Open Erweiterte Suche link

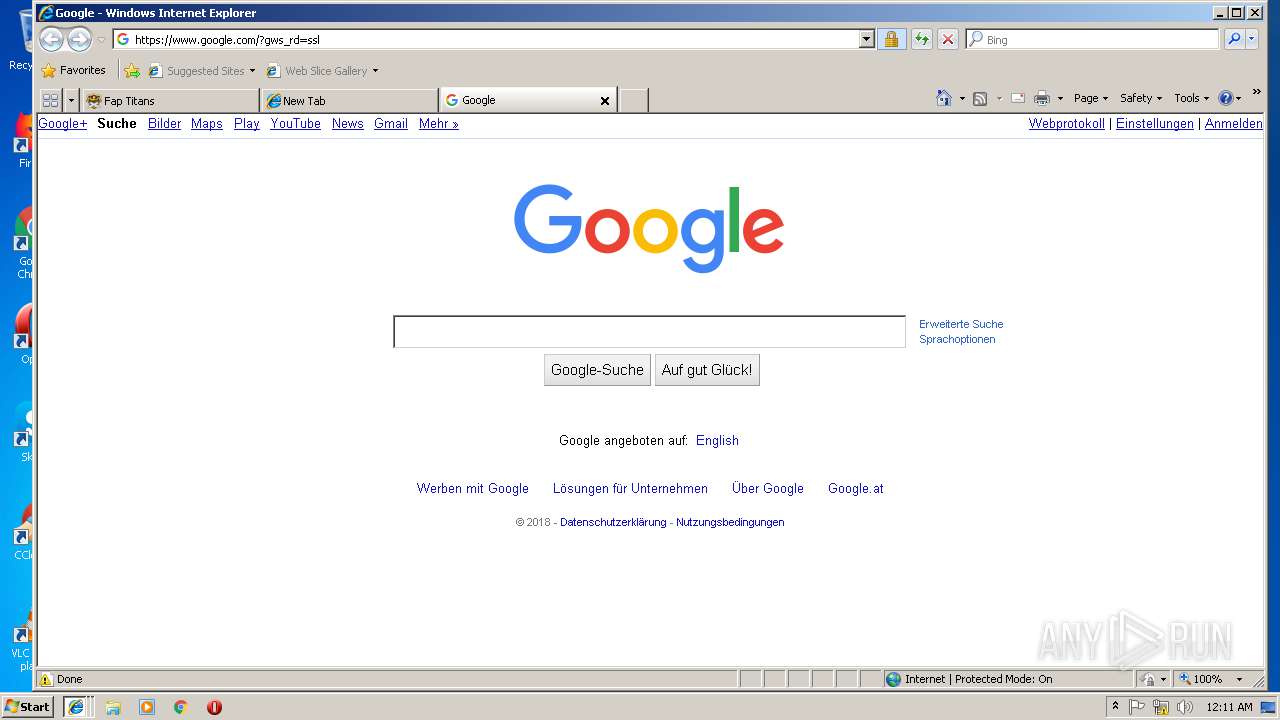(961, 324)
